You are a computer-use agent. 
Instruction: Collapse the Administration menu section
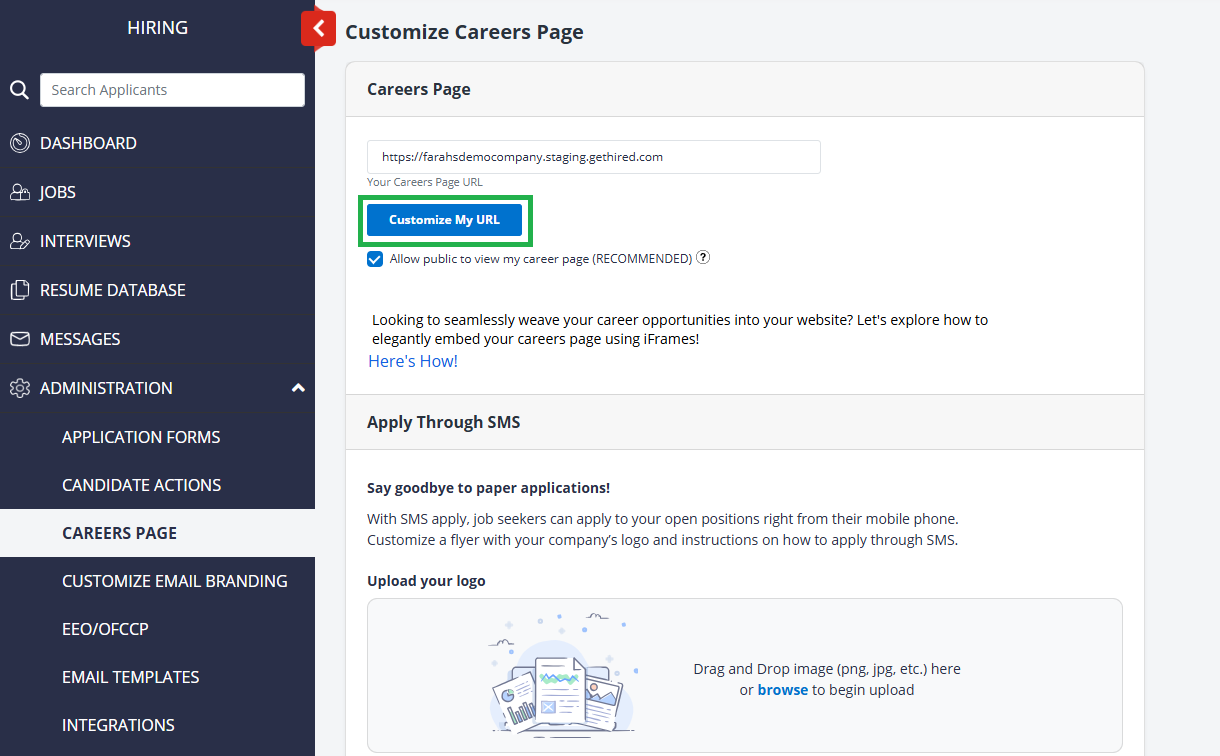tap(297, 388)
